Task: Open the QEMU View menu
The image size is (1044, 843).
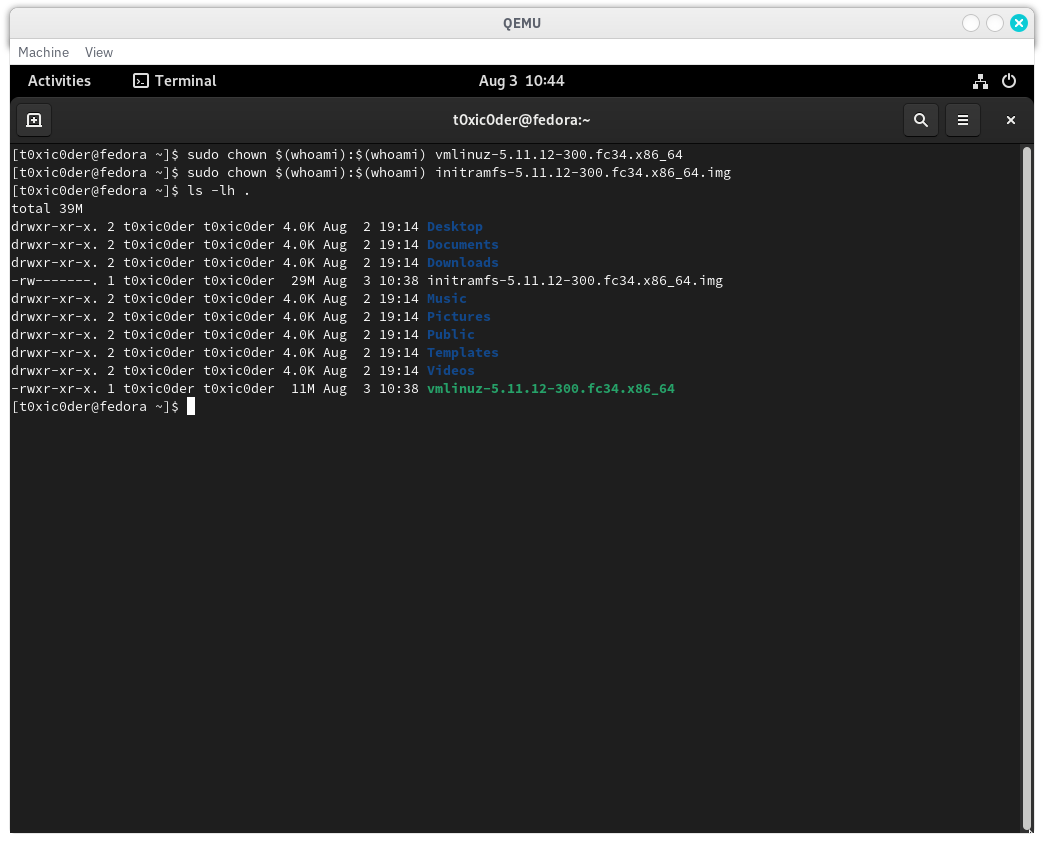Action: pyautogui.click(x=99, y=52)
